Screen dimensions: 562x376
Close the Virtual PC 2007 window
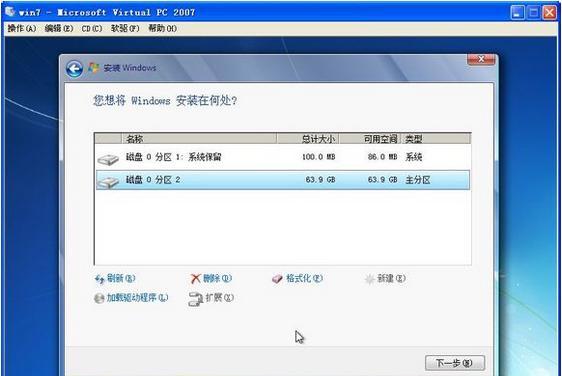(x=549, y=13)
